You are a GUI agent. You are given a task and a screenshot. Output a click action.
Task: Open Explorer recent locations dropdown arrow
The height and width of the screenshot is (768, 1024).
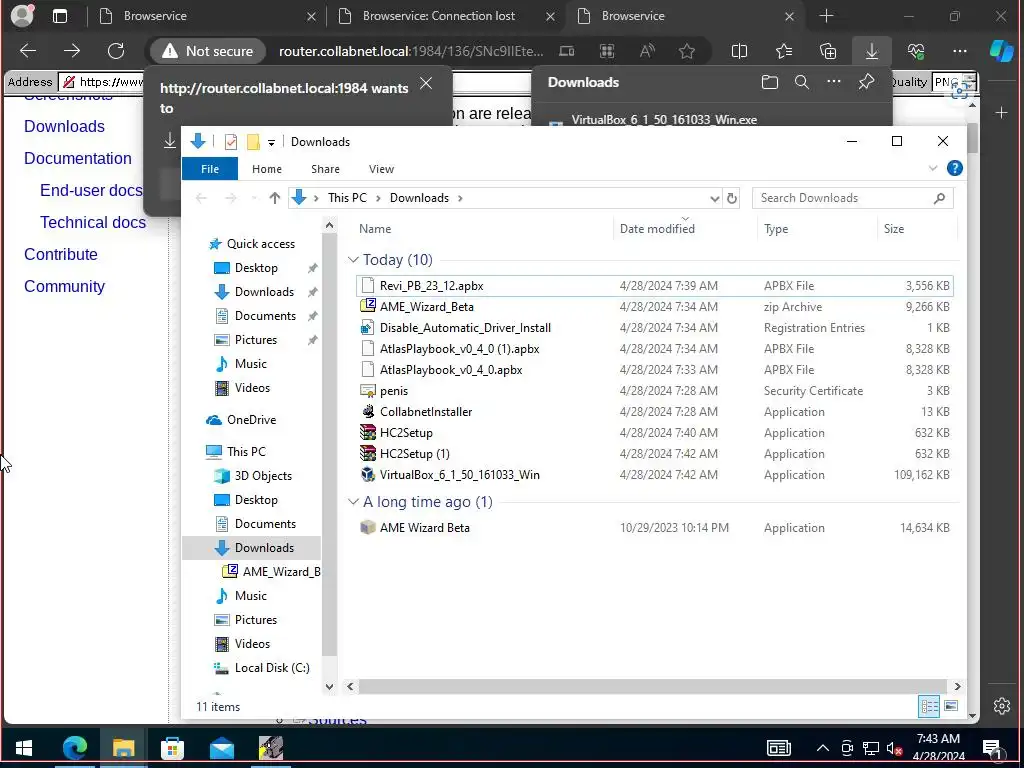pos(254,198)
